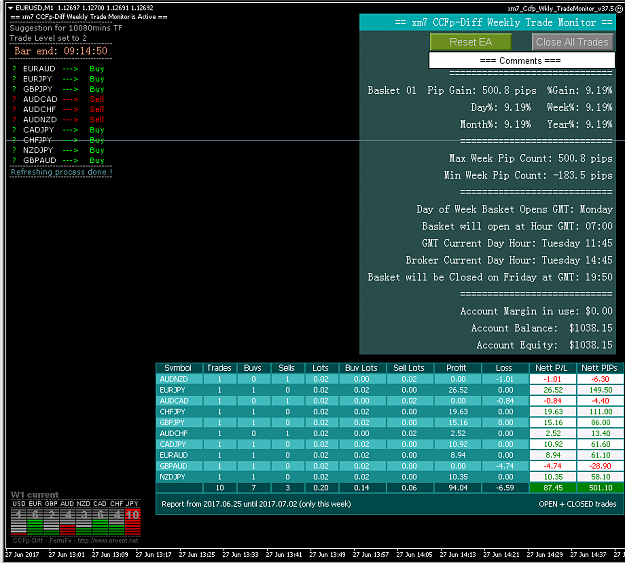Click the CAD currency strength bar
Viewport: 625px width, 563px height.
tap(100, 522)
